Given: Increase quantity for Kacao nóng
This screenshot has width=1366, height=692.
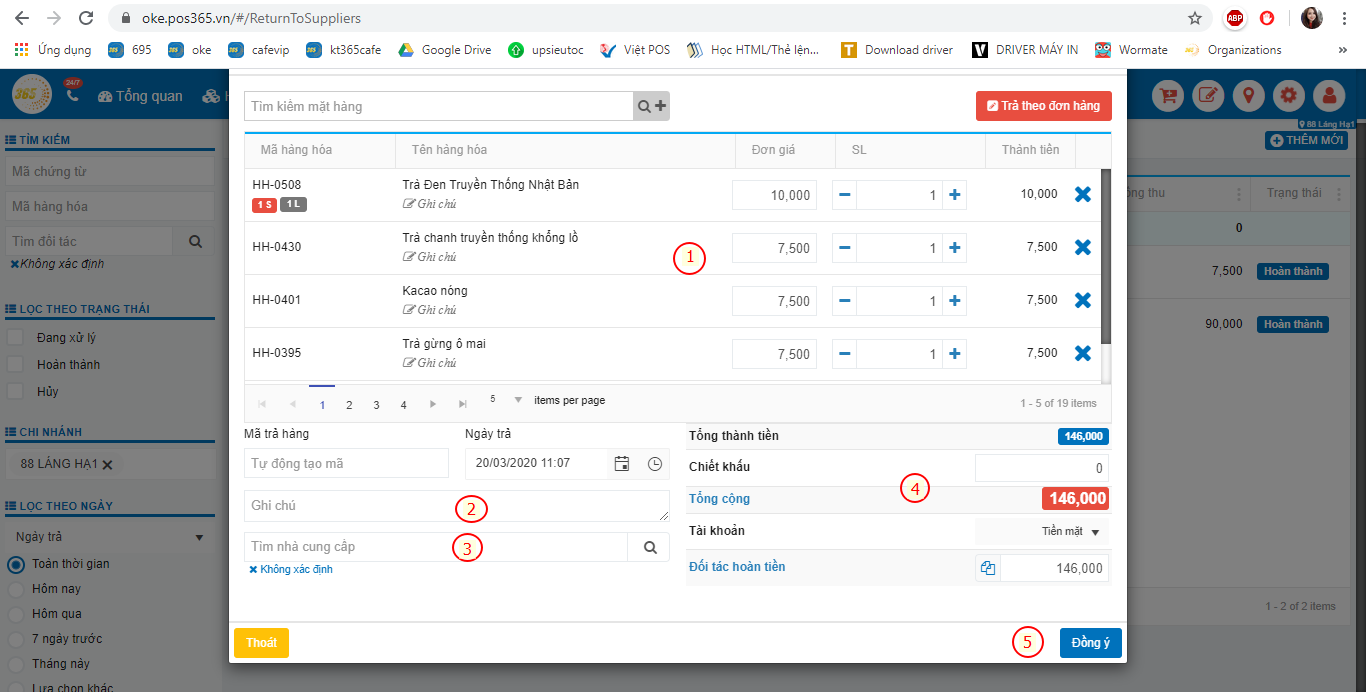Looking at the screenshot, I should click(954, 301).
